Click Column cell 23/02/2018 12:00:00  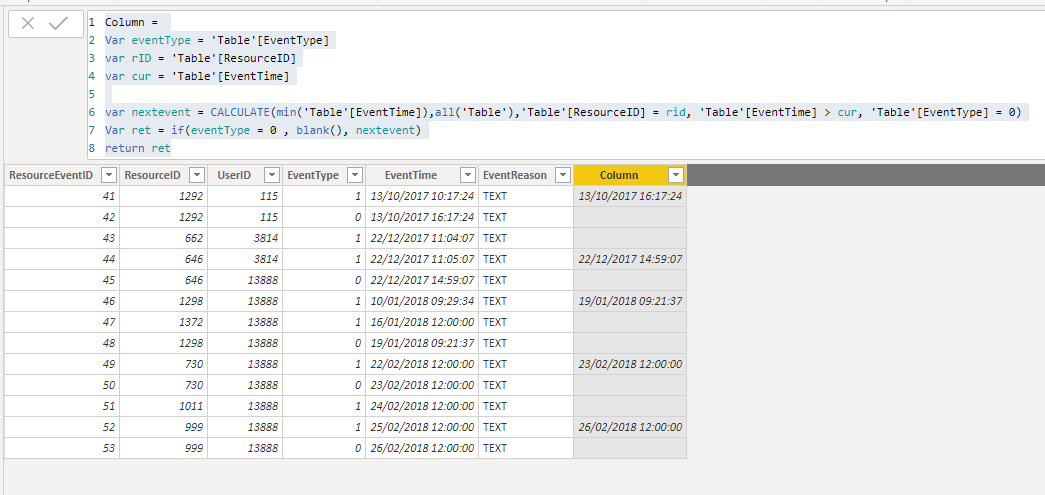[x=630, y=364]
